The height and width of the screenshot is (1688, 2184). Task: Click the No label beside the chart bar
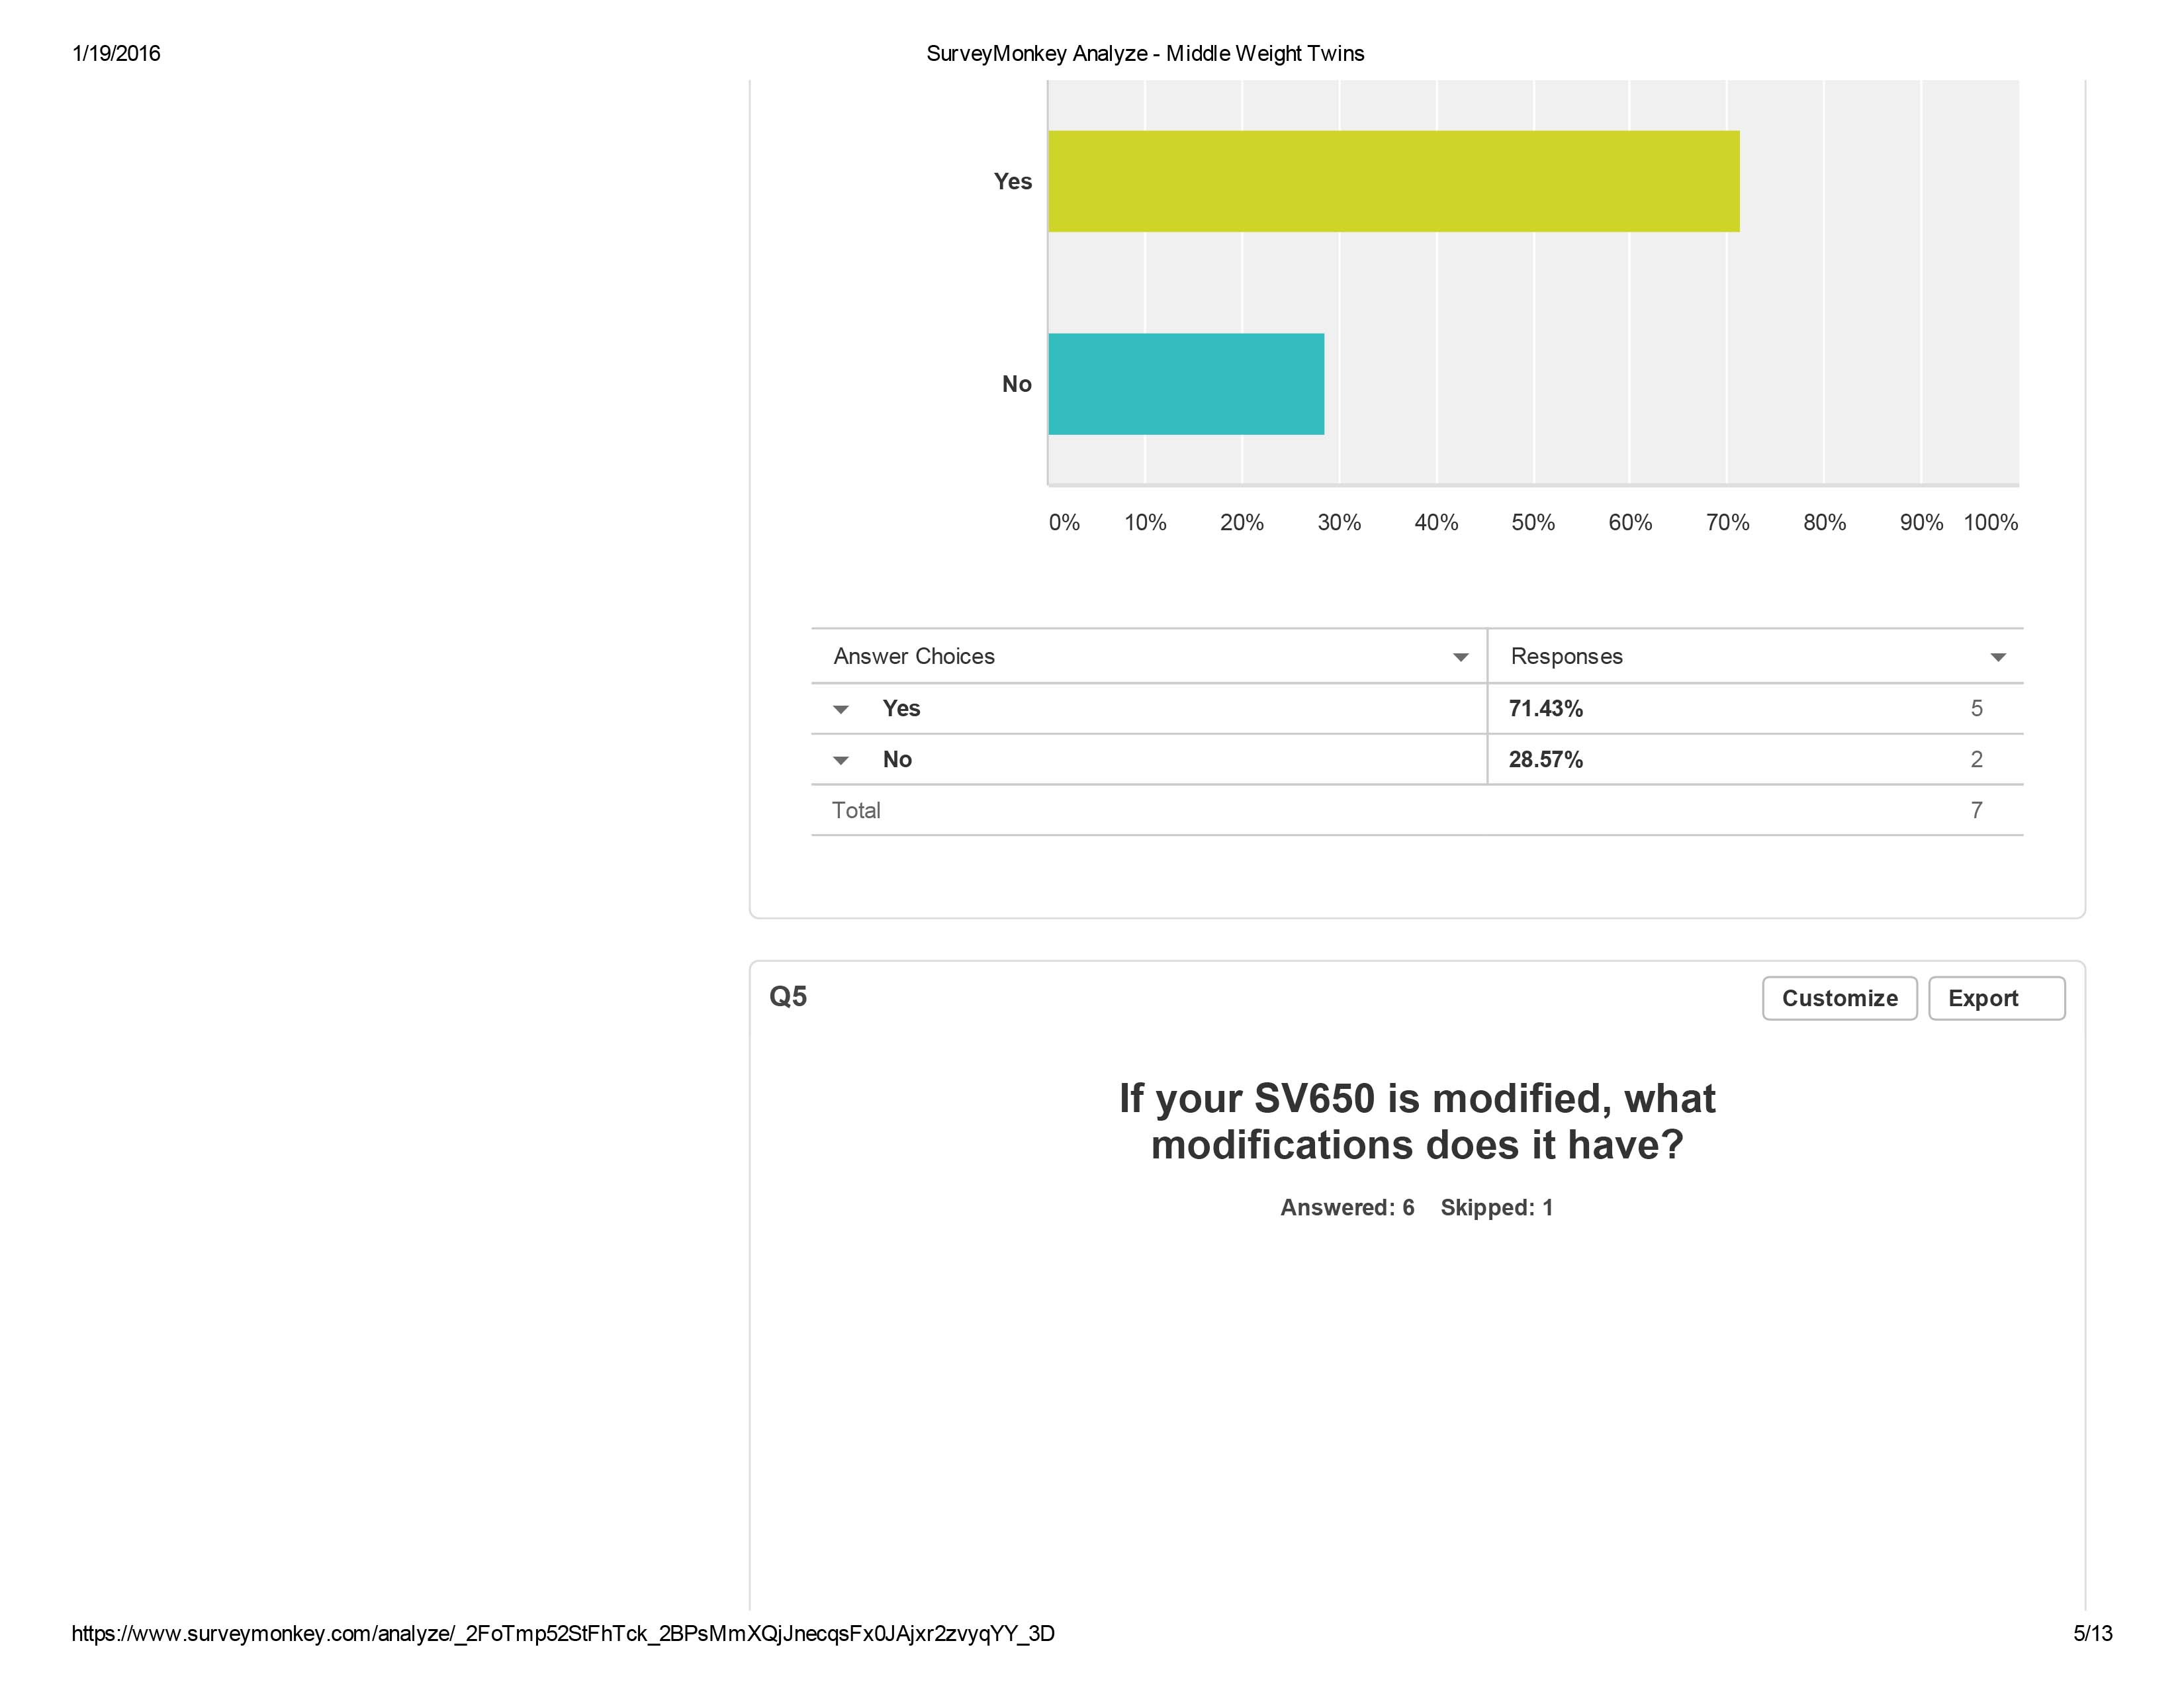coord(1016,384)
